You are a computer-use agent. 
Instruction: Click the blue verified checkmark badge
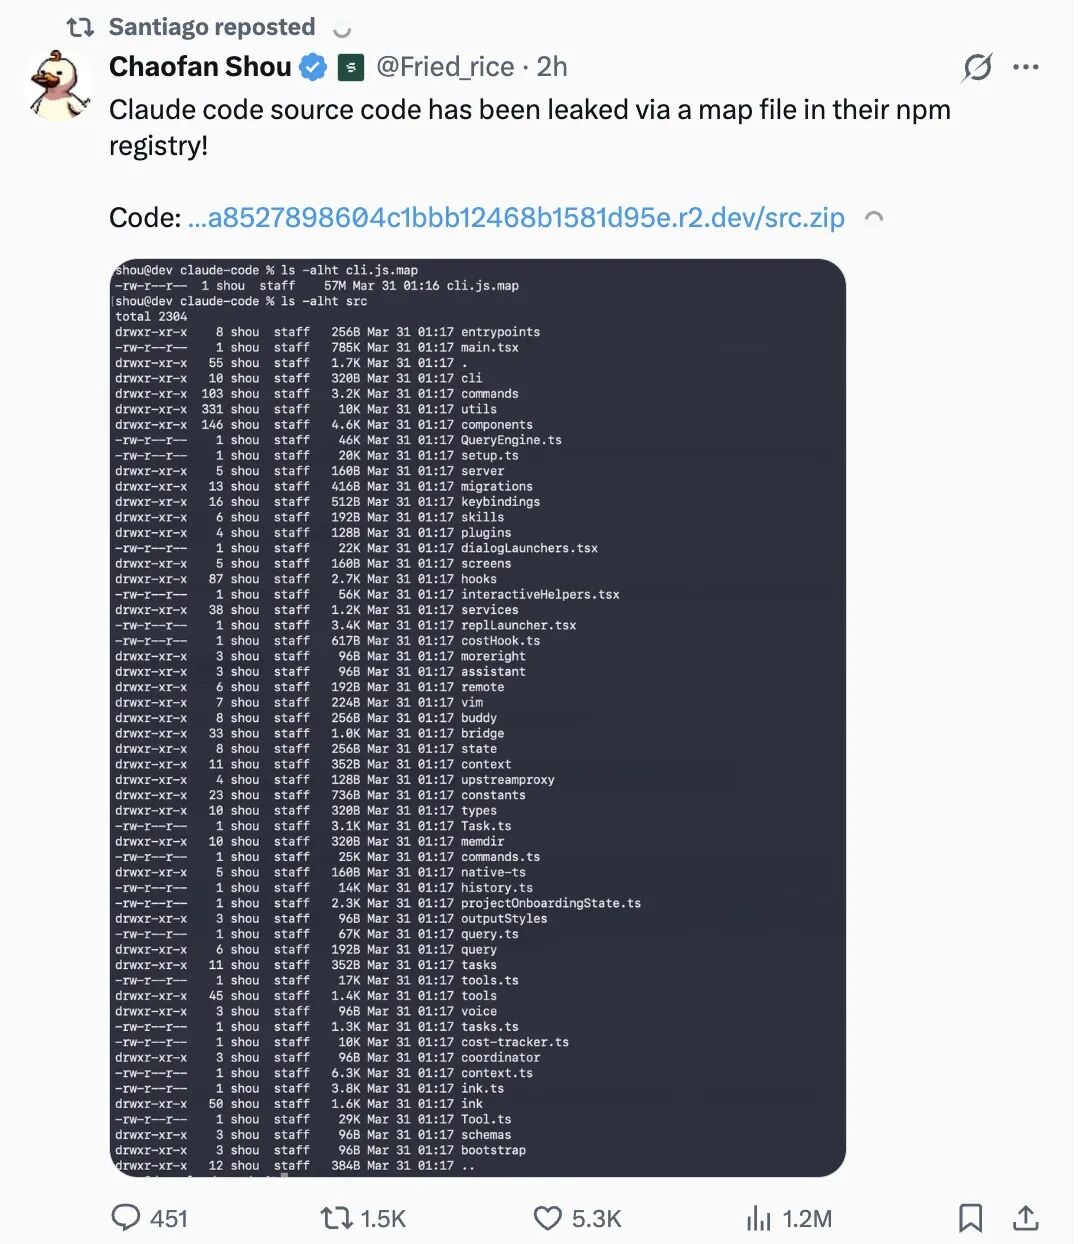(x=314, y=67)
